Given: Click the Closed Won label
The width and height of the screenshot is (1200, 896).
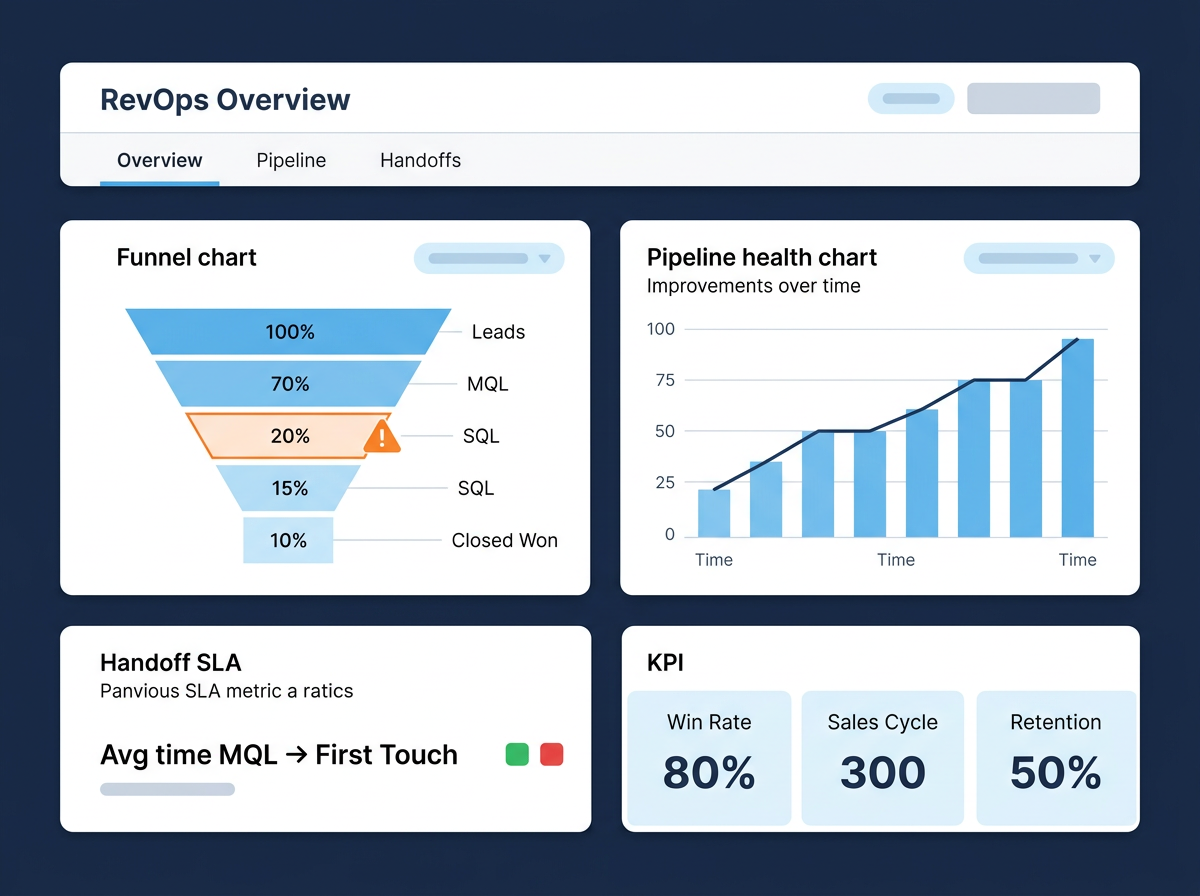Looking at the screenshot, I should tap(505, 540).
